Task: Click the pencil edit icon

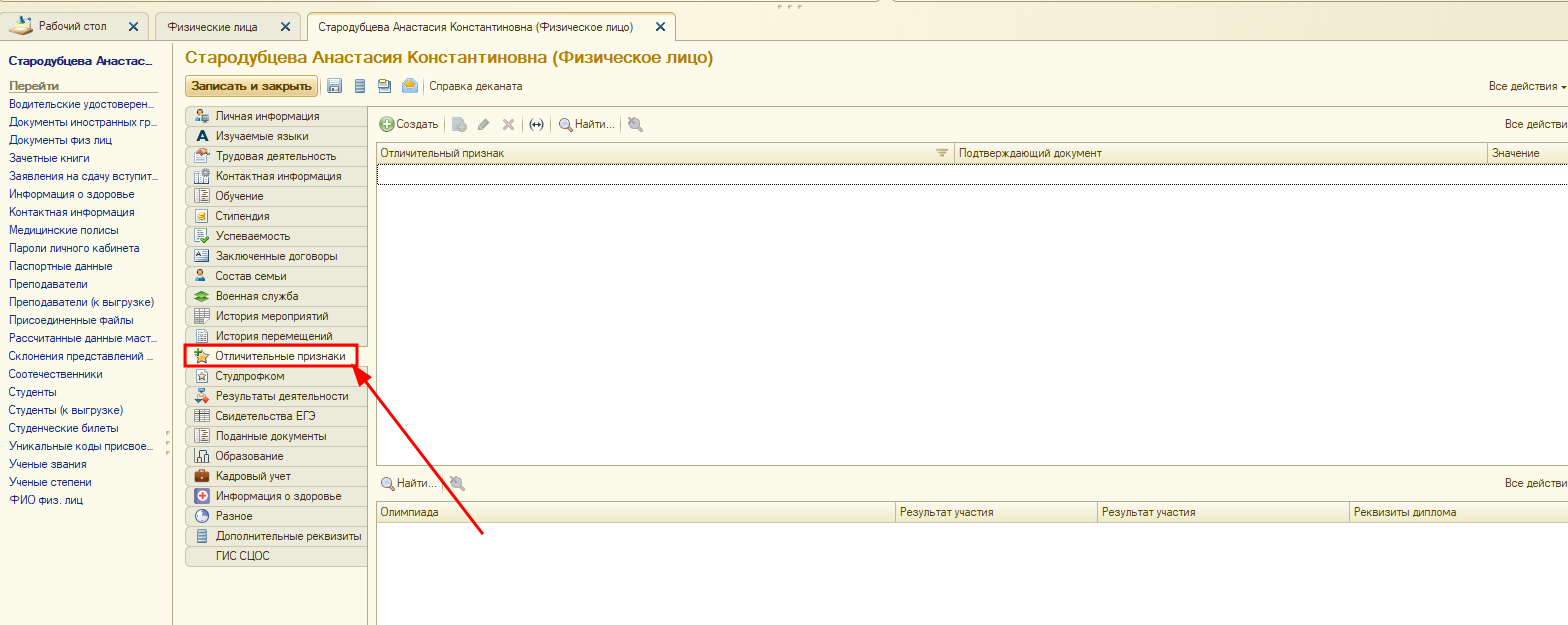Action: (x=483, y=125)
